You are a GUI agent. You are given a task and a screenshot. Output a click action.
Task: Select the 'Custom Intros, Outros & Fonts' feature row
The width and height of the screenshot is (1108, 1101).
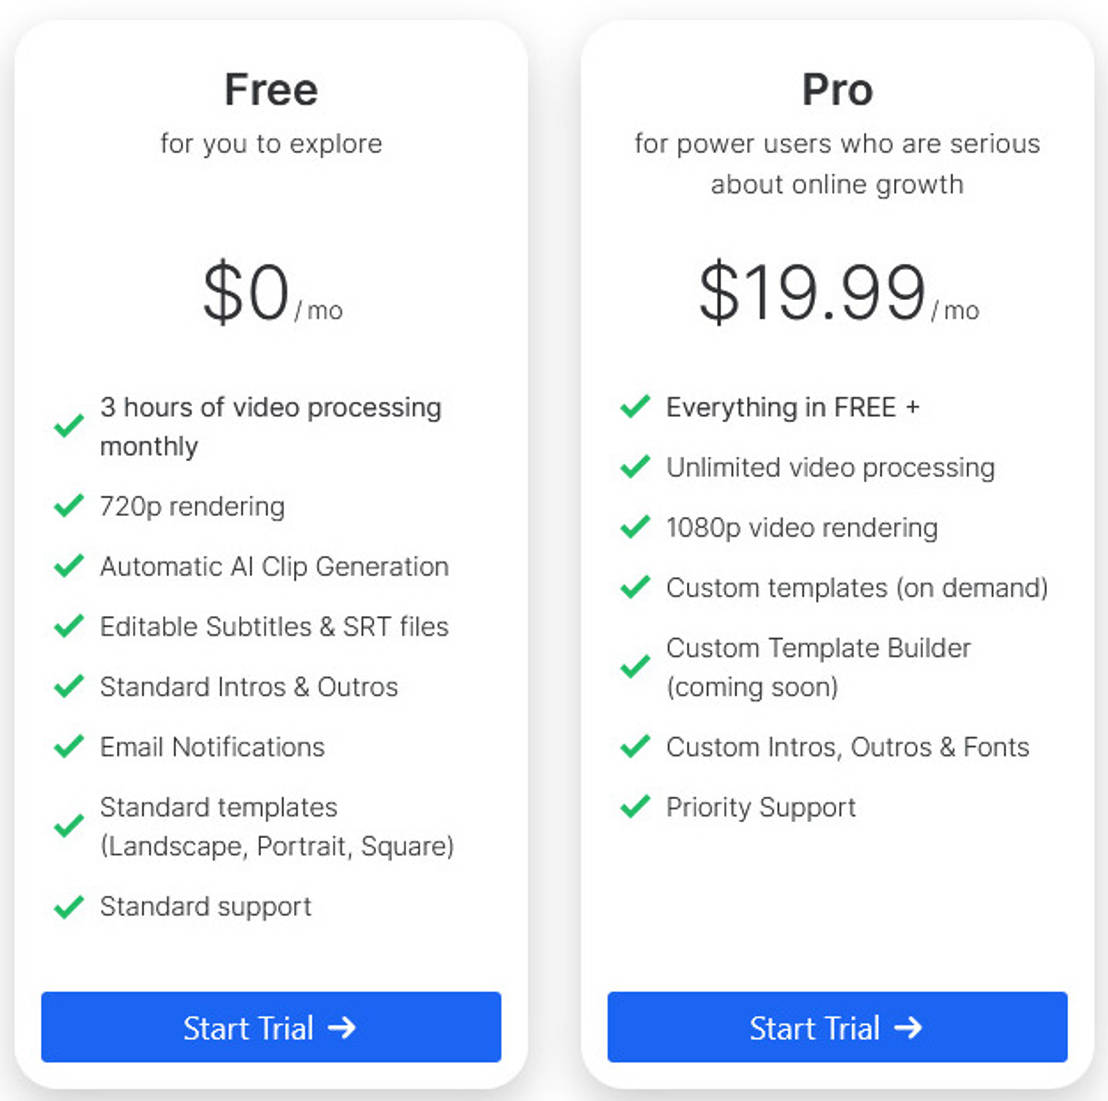[846, 746]
